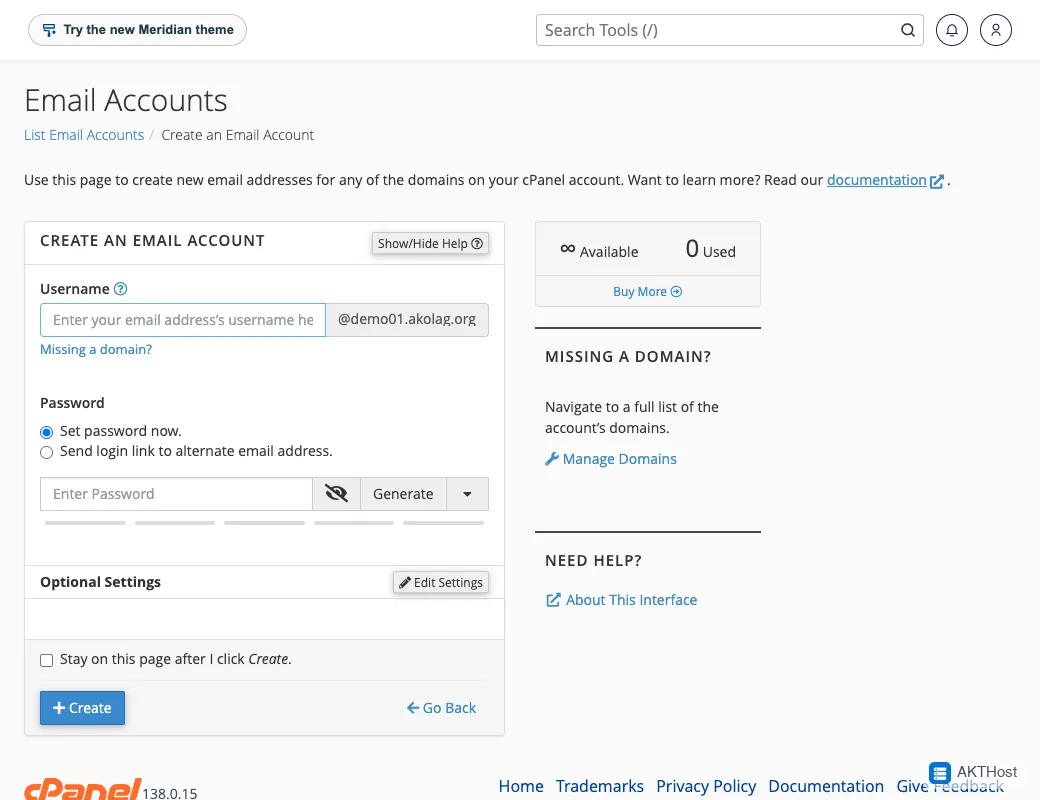Click the @demo01.akolag.org domain label
Image resolution: width=1040 pixels, height=800 pixels.
click(x=407, y=320)
